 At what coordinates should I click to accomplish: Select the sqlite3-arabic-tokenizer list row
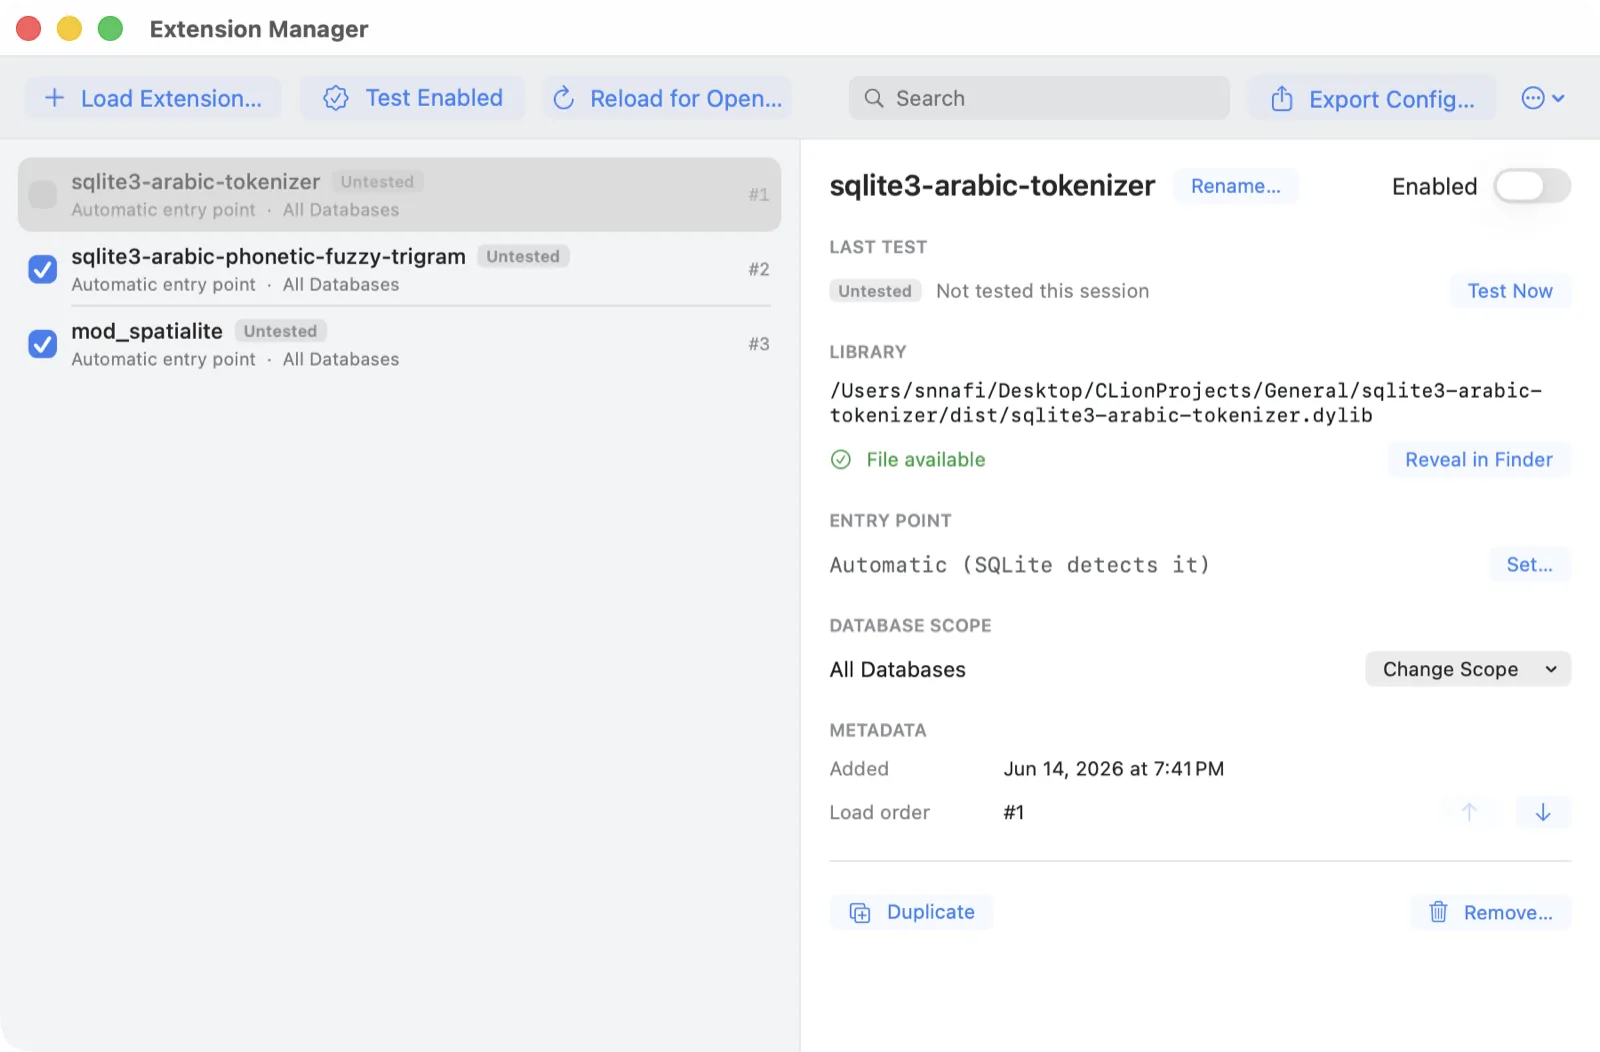pos(399,194)
